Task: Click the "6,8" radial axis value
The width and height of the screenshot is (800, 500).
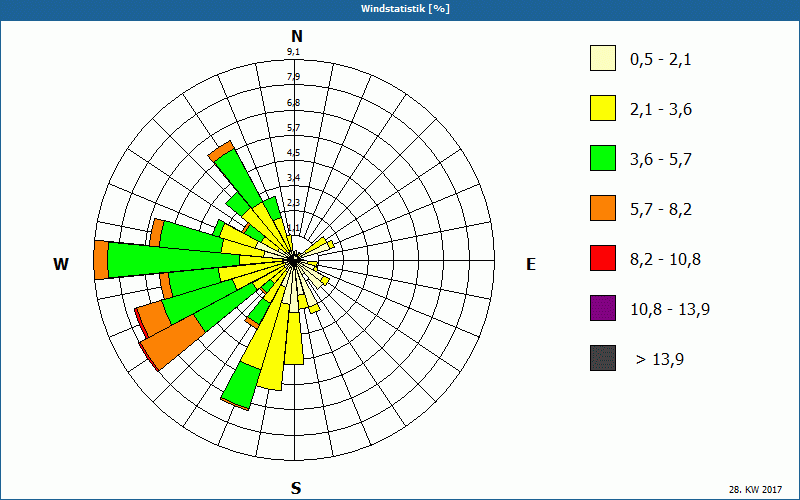Action: 293,103
